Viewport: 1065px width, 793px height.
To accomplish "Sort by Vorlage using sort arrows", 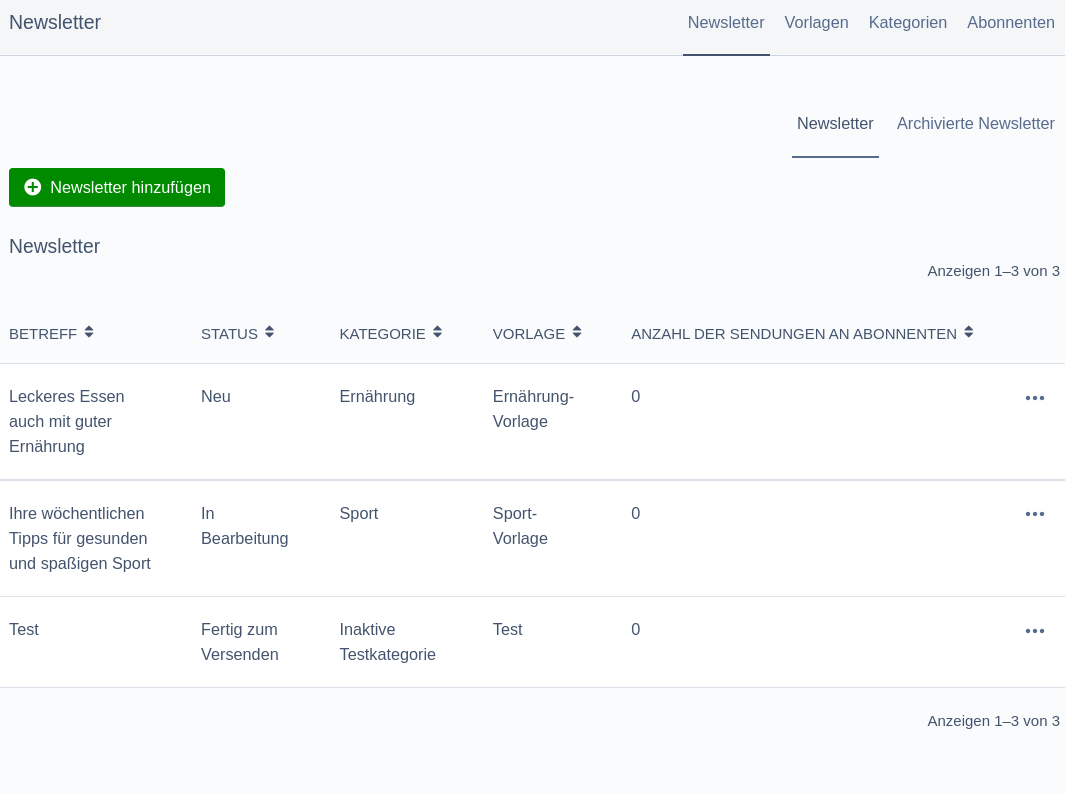I will pyautogui.click(x=577, y=333).
